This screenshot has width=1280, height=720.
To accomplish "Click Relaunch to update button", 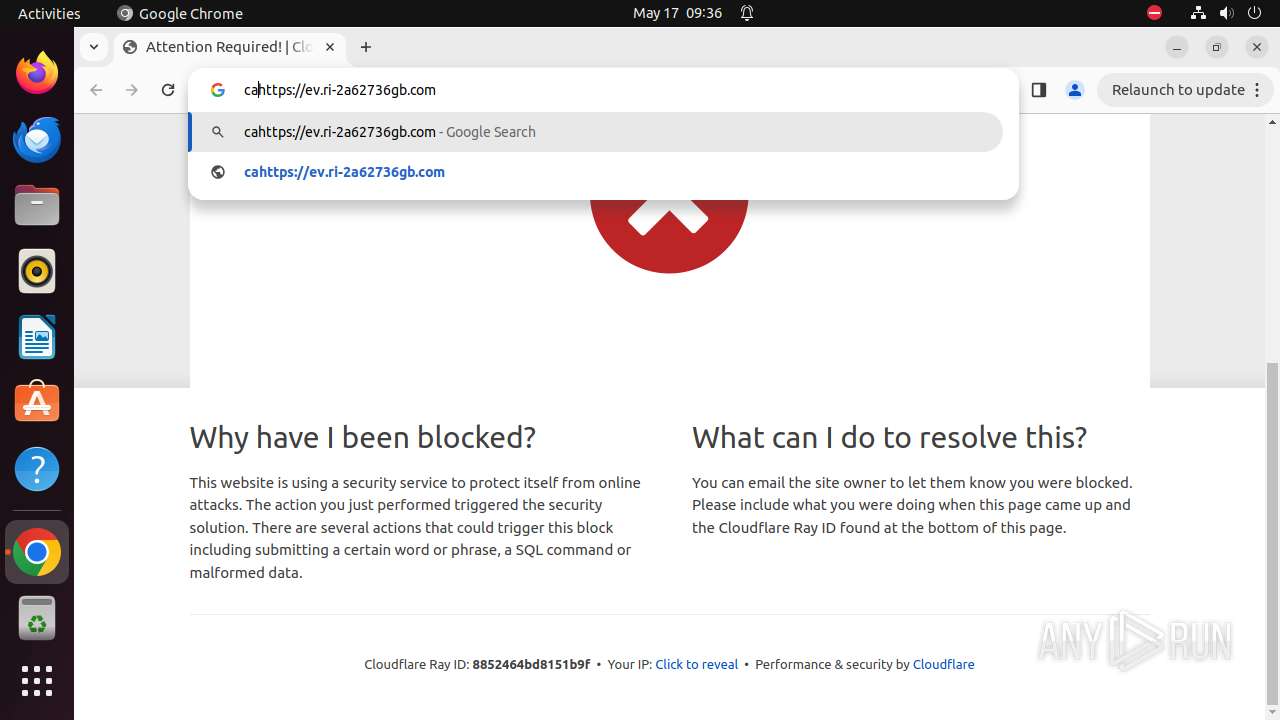I will point(1178,90).
